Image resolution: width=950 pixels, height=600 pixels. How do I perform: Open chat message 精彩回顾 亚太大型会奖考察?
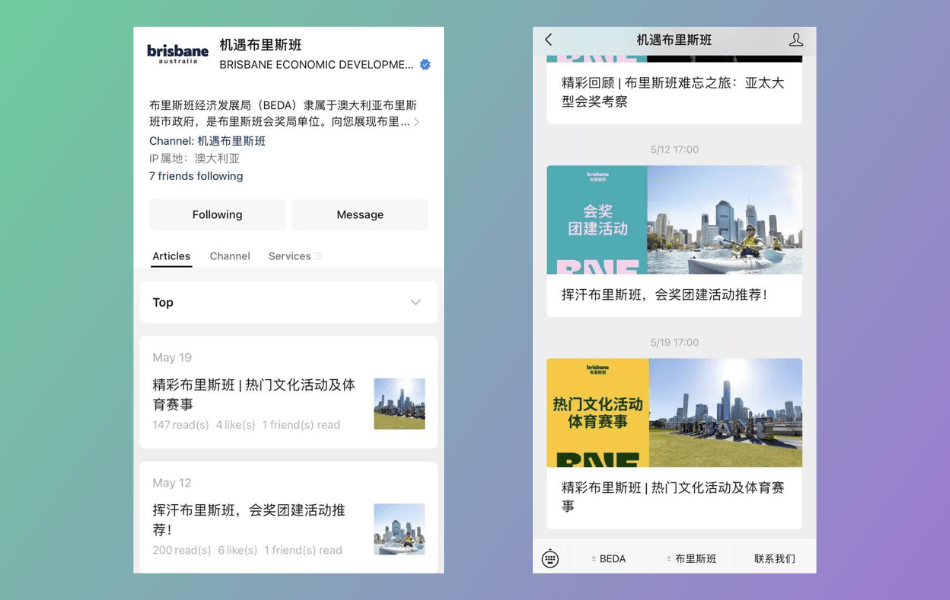[x=673, y=92]
